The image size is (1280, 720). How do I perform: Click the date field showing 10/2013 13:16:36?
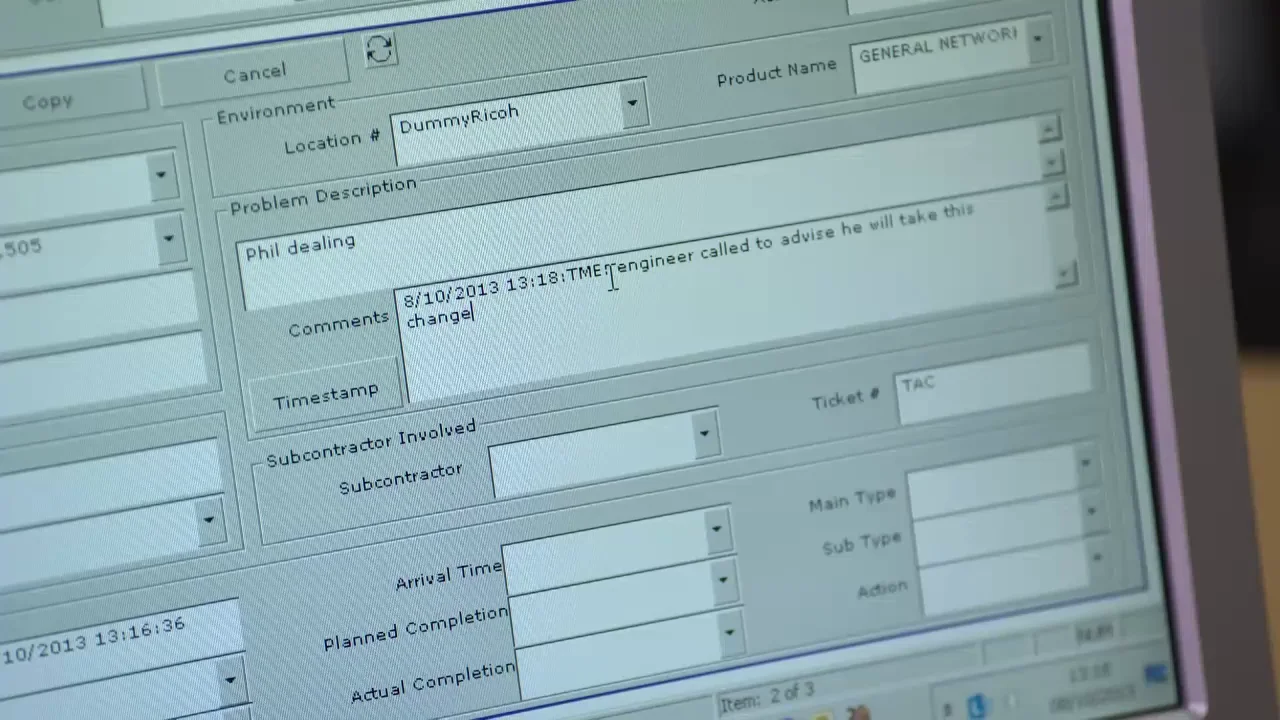pyautogui.click(x=118, y=640)
